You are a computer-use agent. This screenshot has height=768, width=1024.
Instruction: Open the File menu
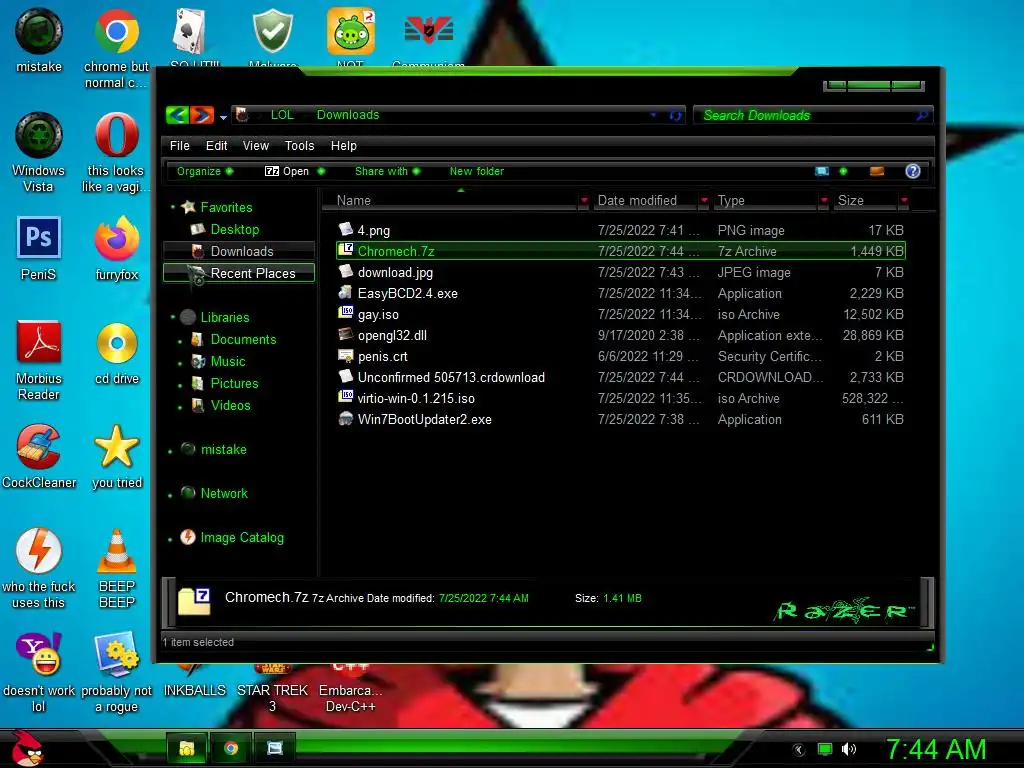tap(180, 146)
